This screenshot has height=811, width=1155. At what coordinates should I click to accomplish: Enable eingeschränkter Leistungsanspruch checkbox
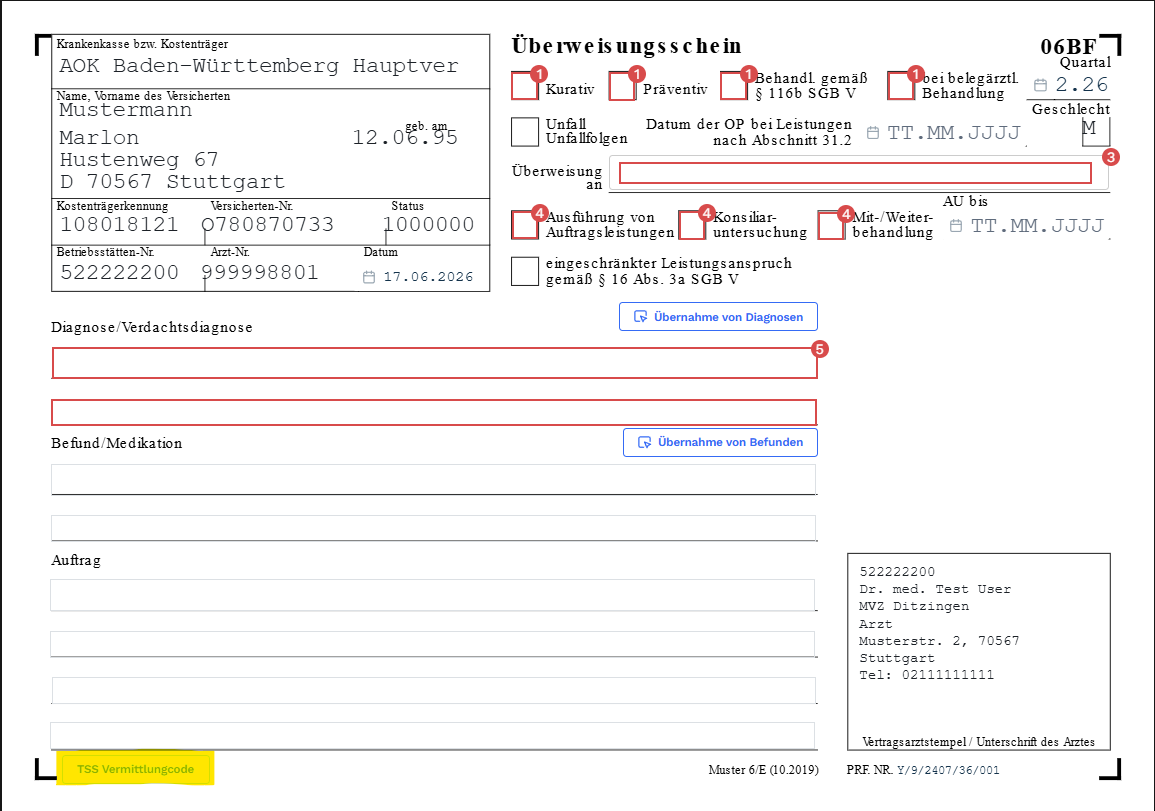525,271
